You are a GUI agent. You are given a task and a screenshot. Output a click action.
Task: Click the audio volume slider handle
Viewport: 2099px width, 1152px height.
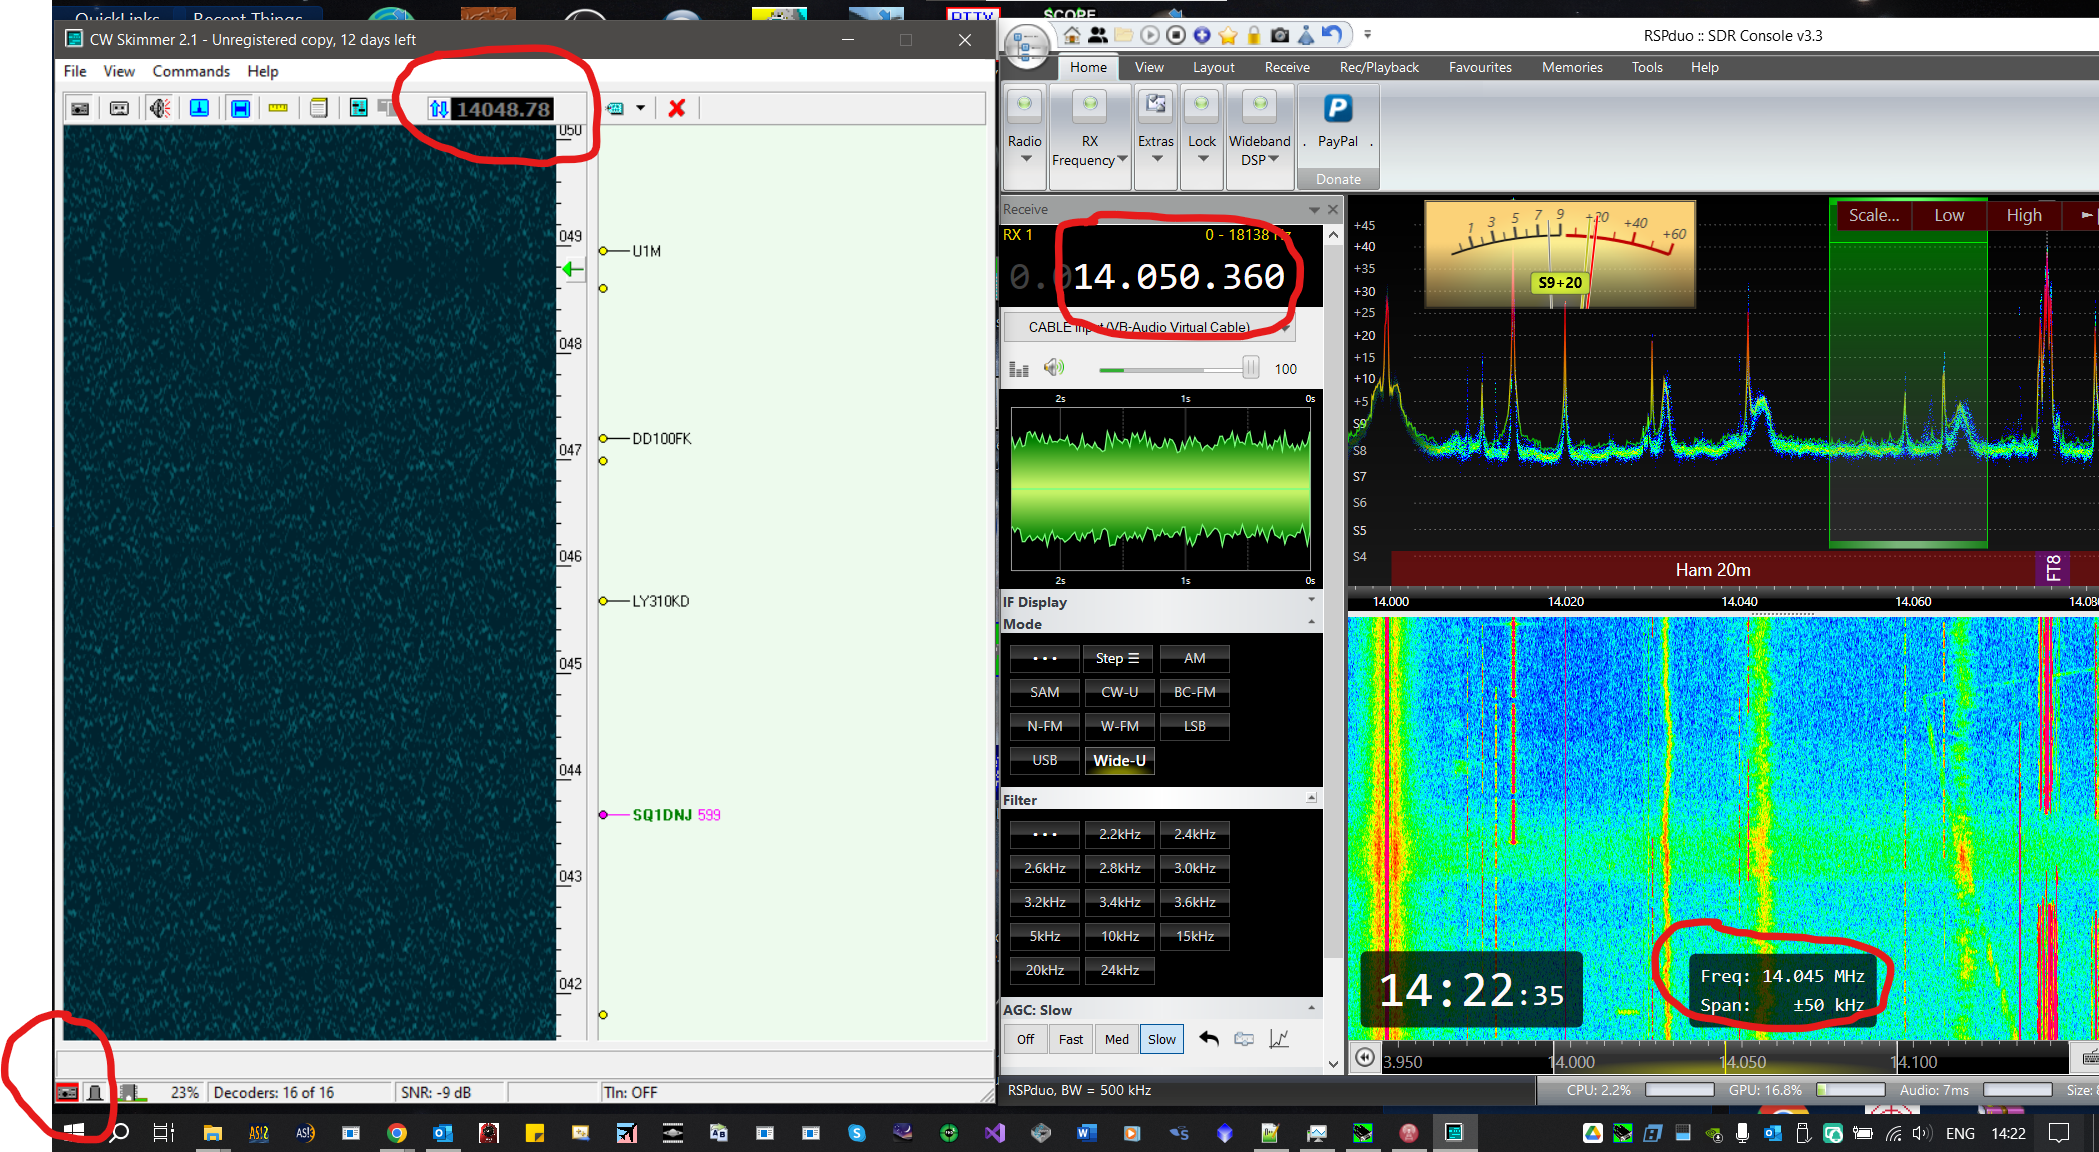(1250, 368)
